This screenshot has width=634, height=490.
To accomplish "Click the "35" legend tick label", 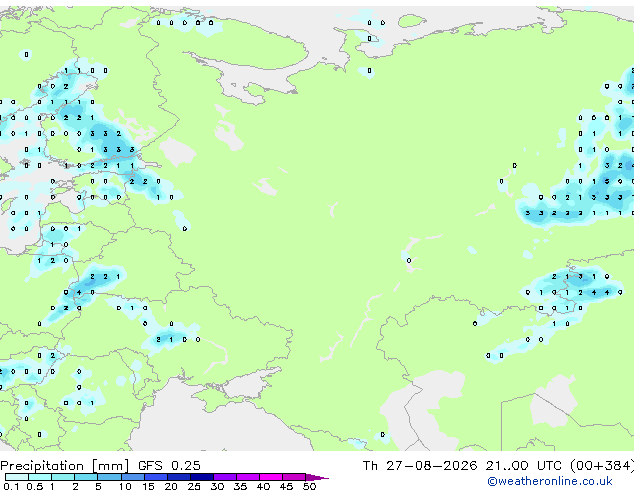I will click(240, 486).
